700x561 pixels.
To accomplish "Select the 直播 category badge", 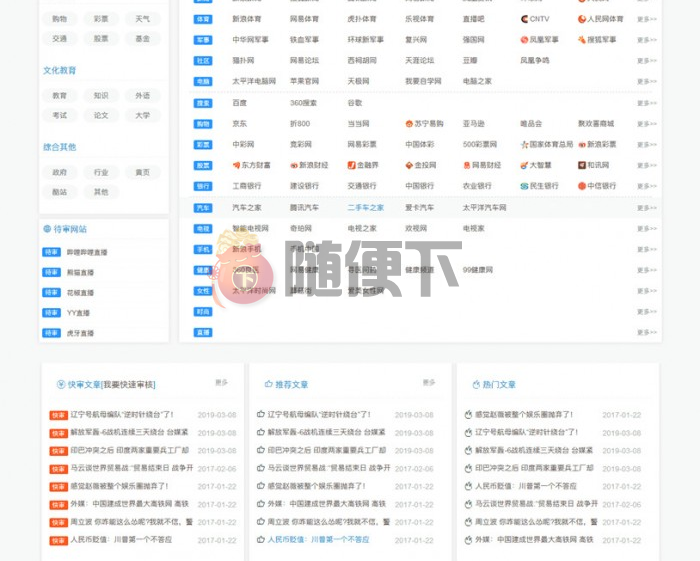I will (203, 332).
